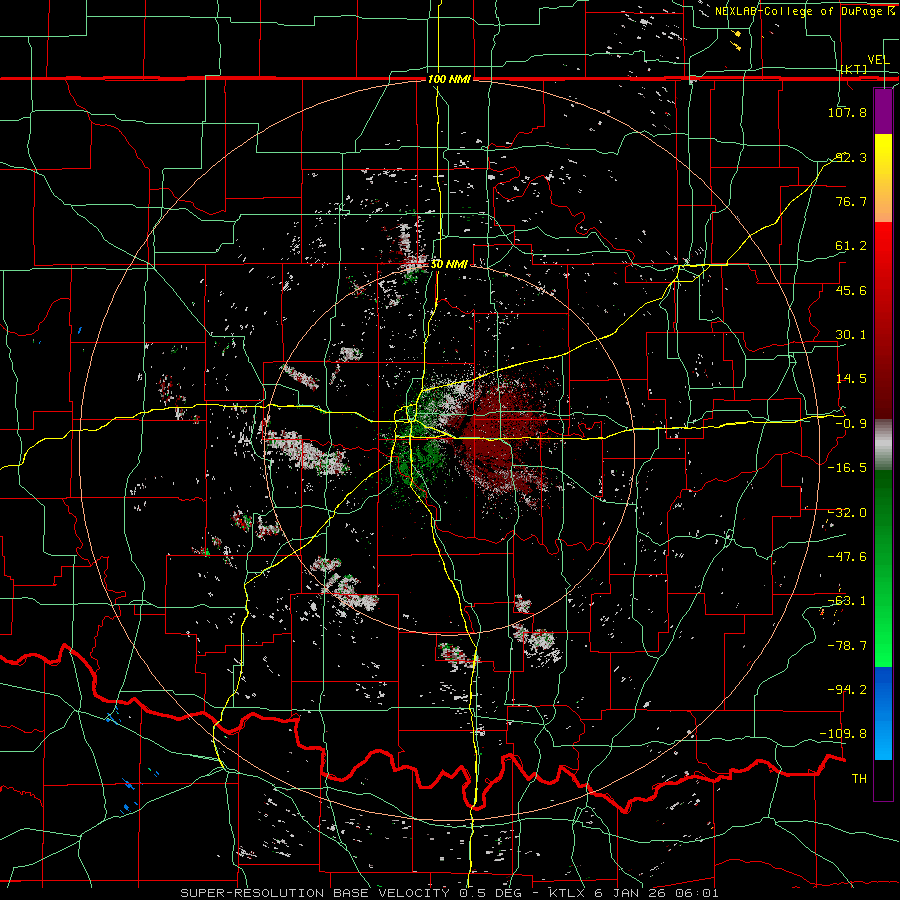Screen dimensions: 900x900
Task: Click the 14.5 velocity scale value
Action: click(x=851, y=379)
